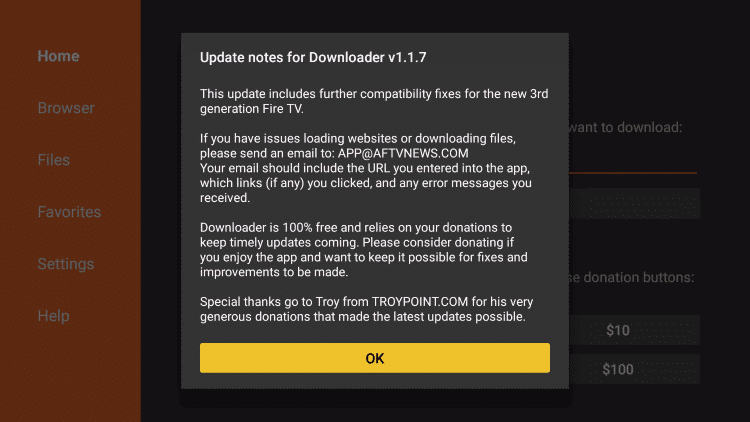Screen dimensions: 750x422
Task: Click the Update notes dialog title
Action: 313,57
